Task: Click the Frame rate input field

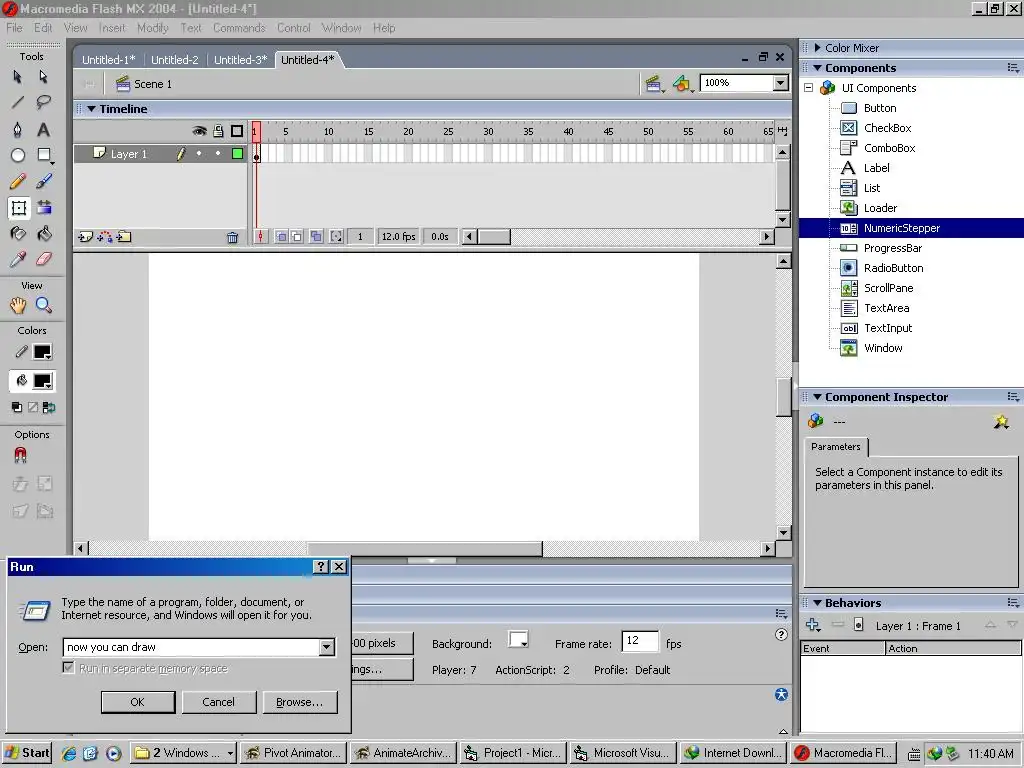Action: pos(639,641)
